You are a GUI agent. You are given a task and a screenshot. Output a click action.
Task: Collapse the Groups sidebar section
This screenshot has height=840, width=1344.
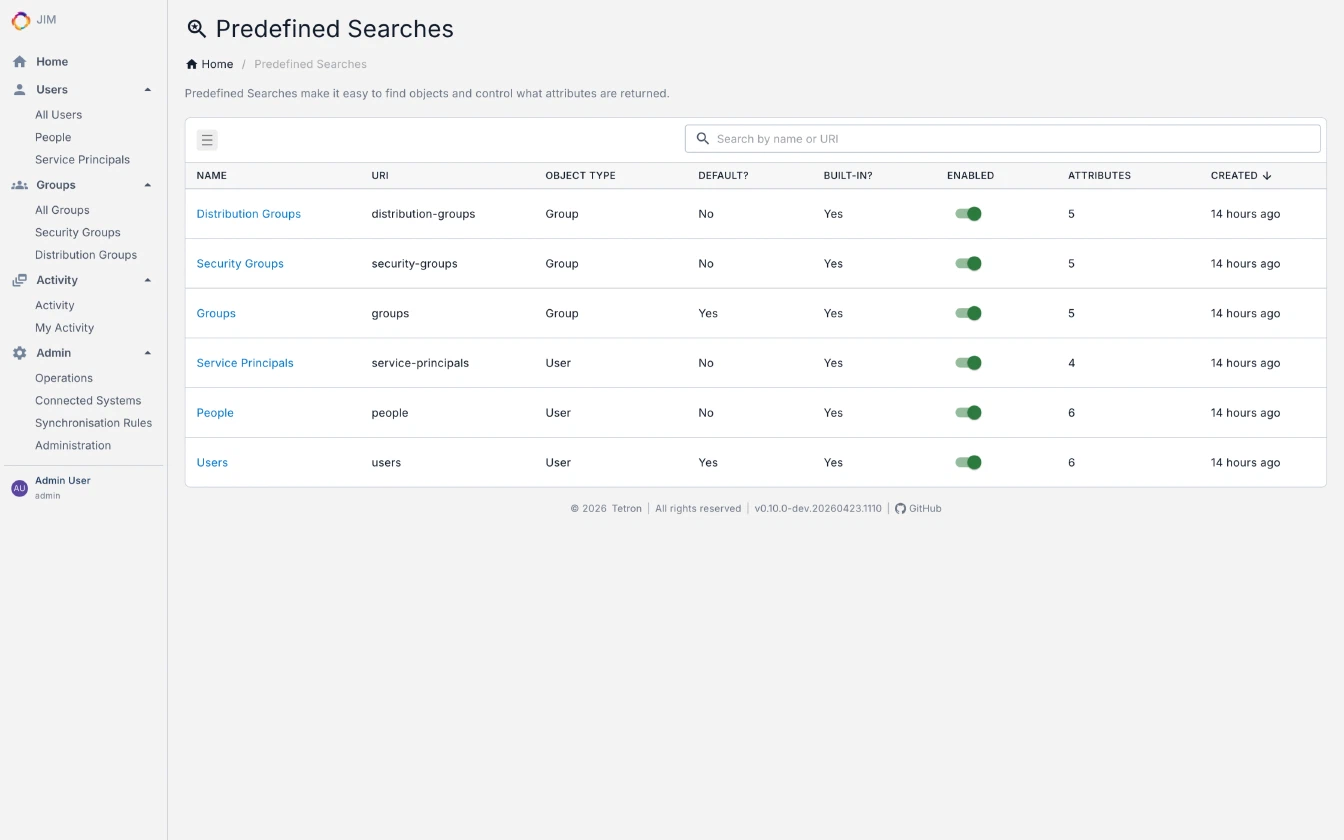(x=148, y=185)
